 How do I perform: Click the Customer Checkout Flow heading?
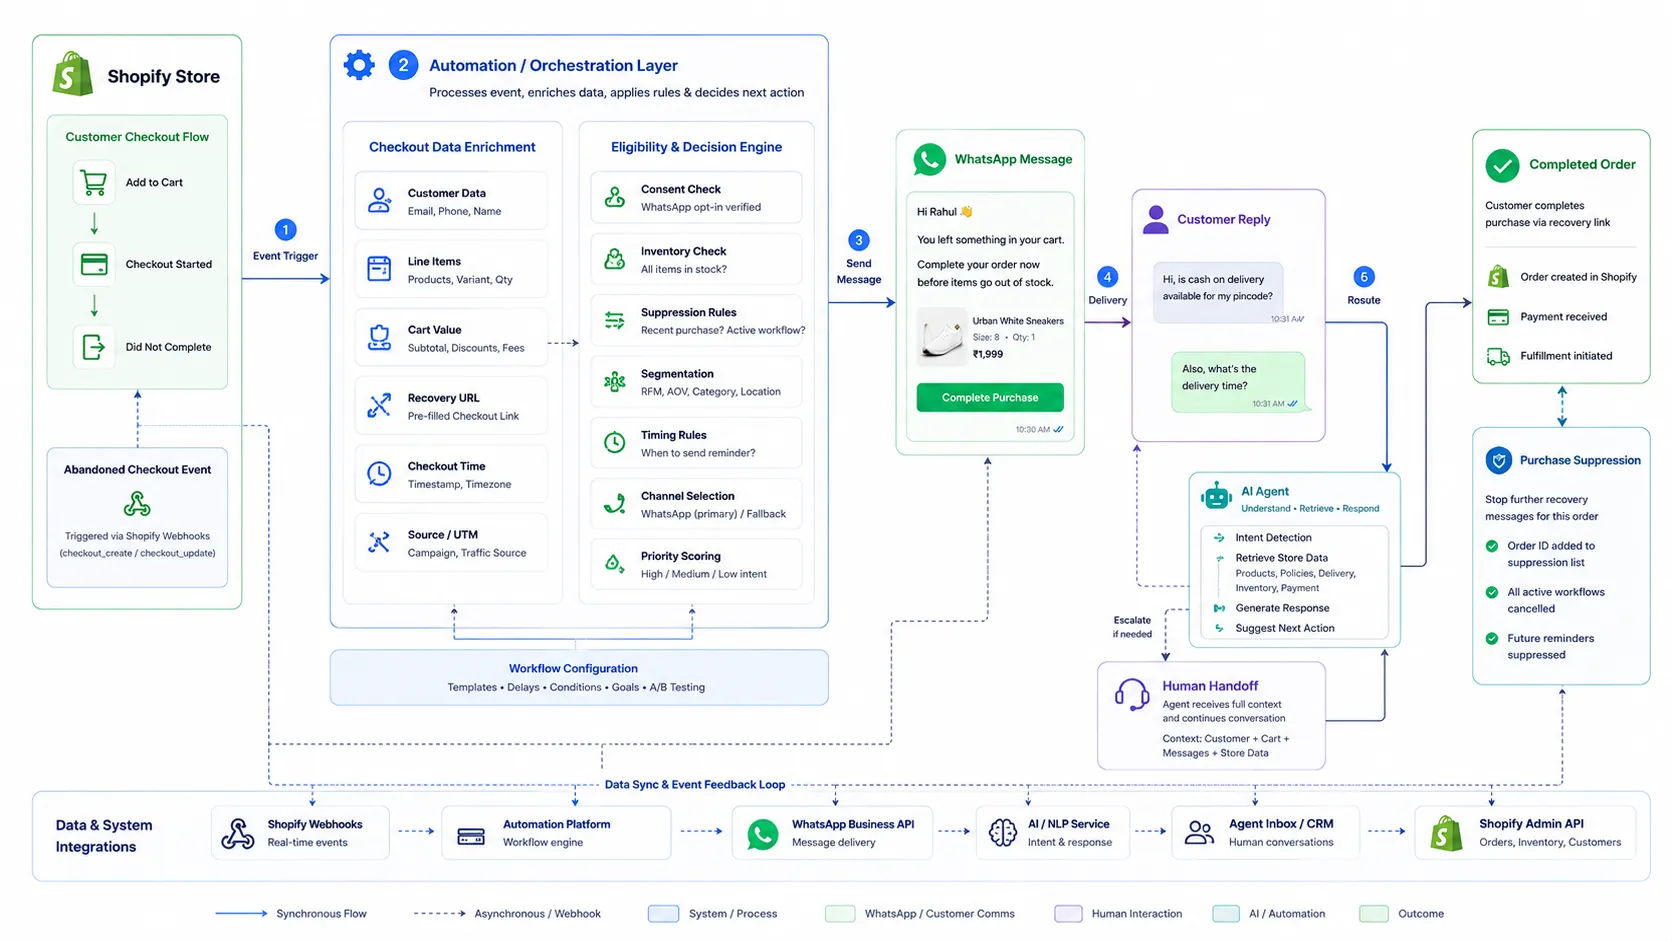click(137, 137)
